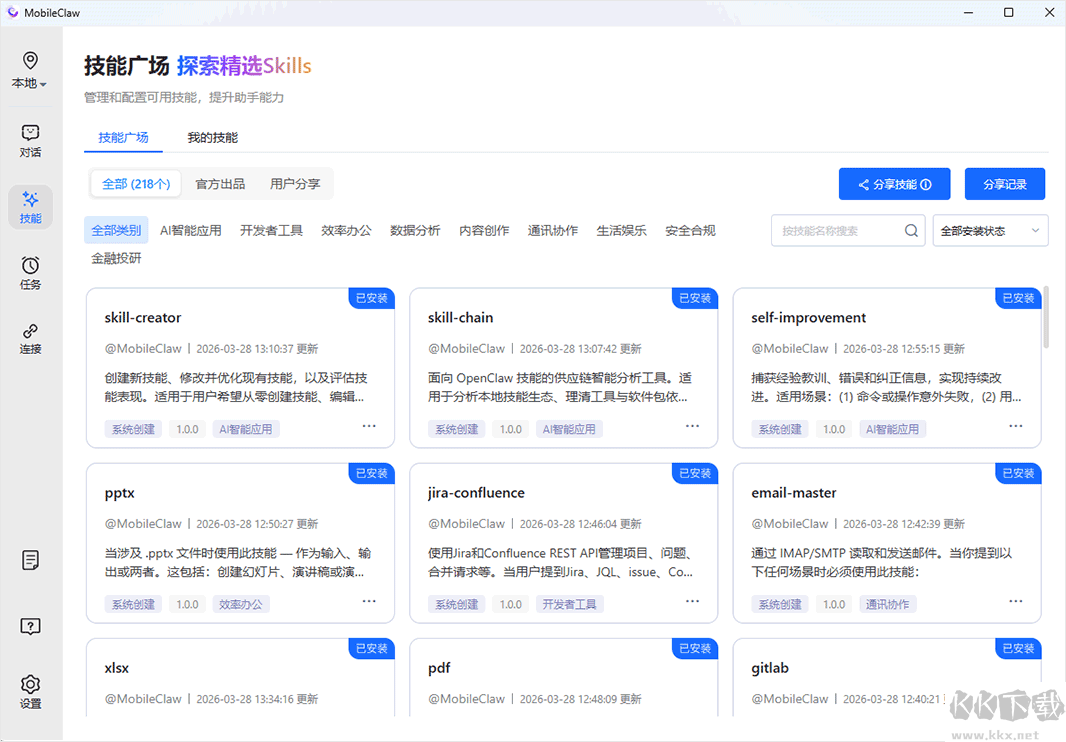Open the skill-chain skill title
Screen dimensions: 1066x742
(x=460, y=318)
